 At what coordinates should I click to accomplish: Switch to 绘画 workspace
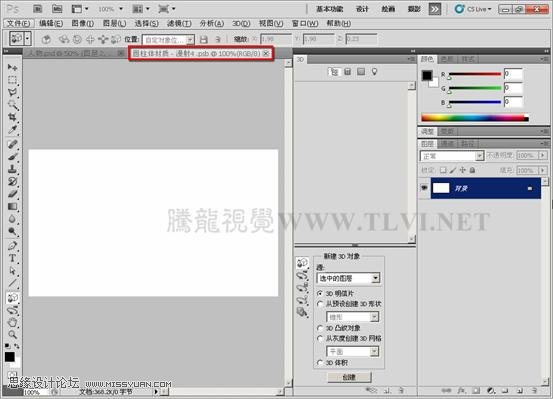pos(388,9)
